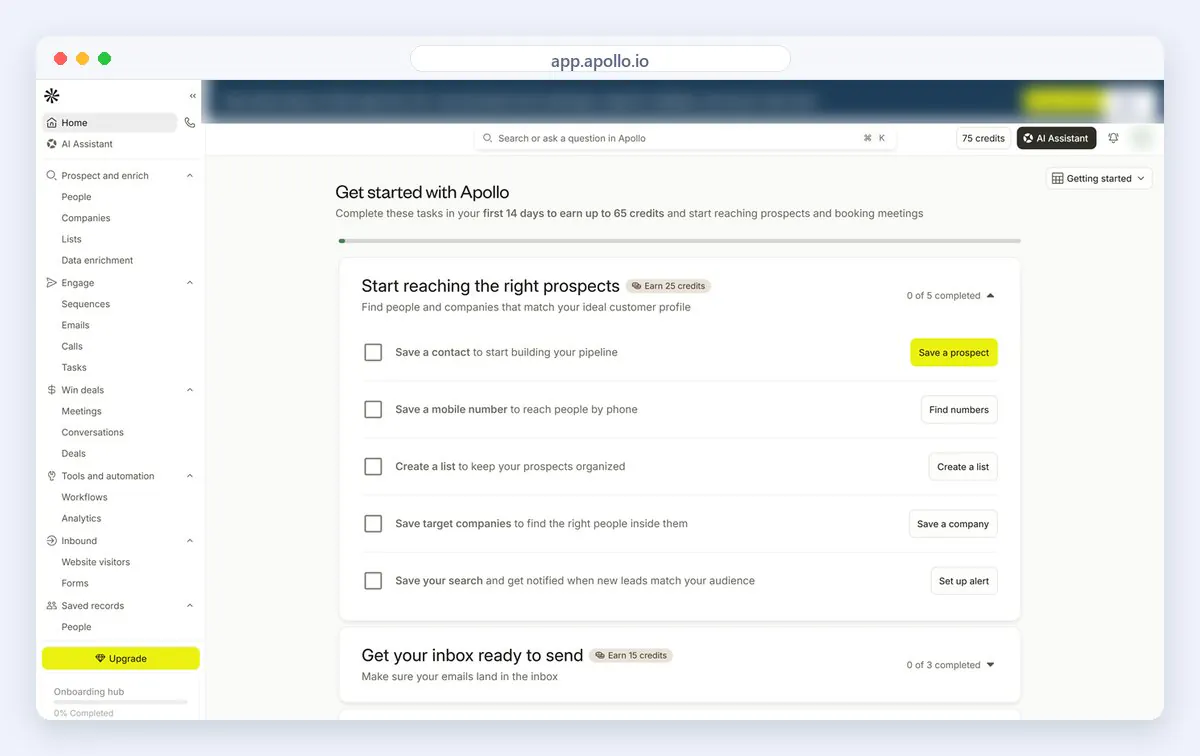
Task: Click the Win deals dollar icon
Action: tap(52, 390)
